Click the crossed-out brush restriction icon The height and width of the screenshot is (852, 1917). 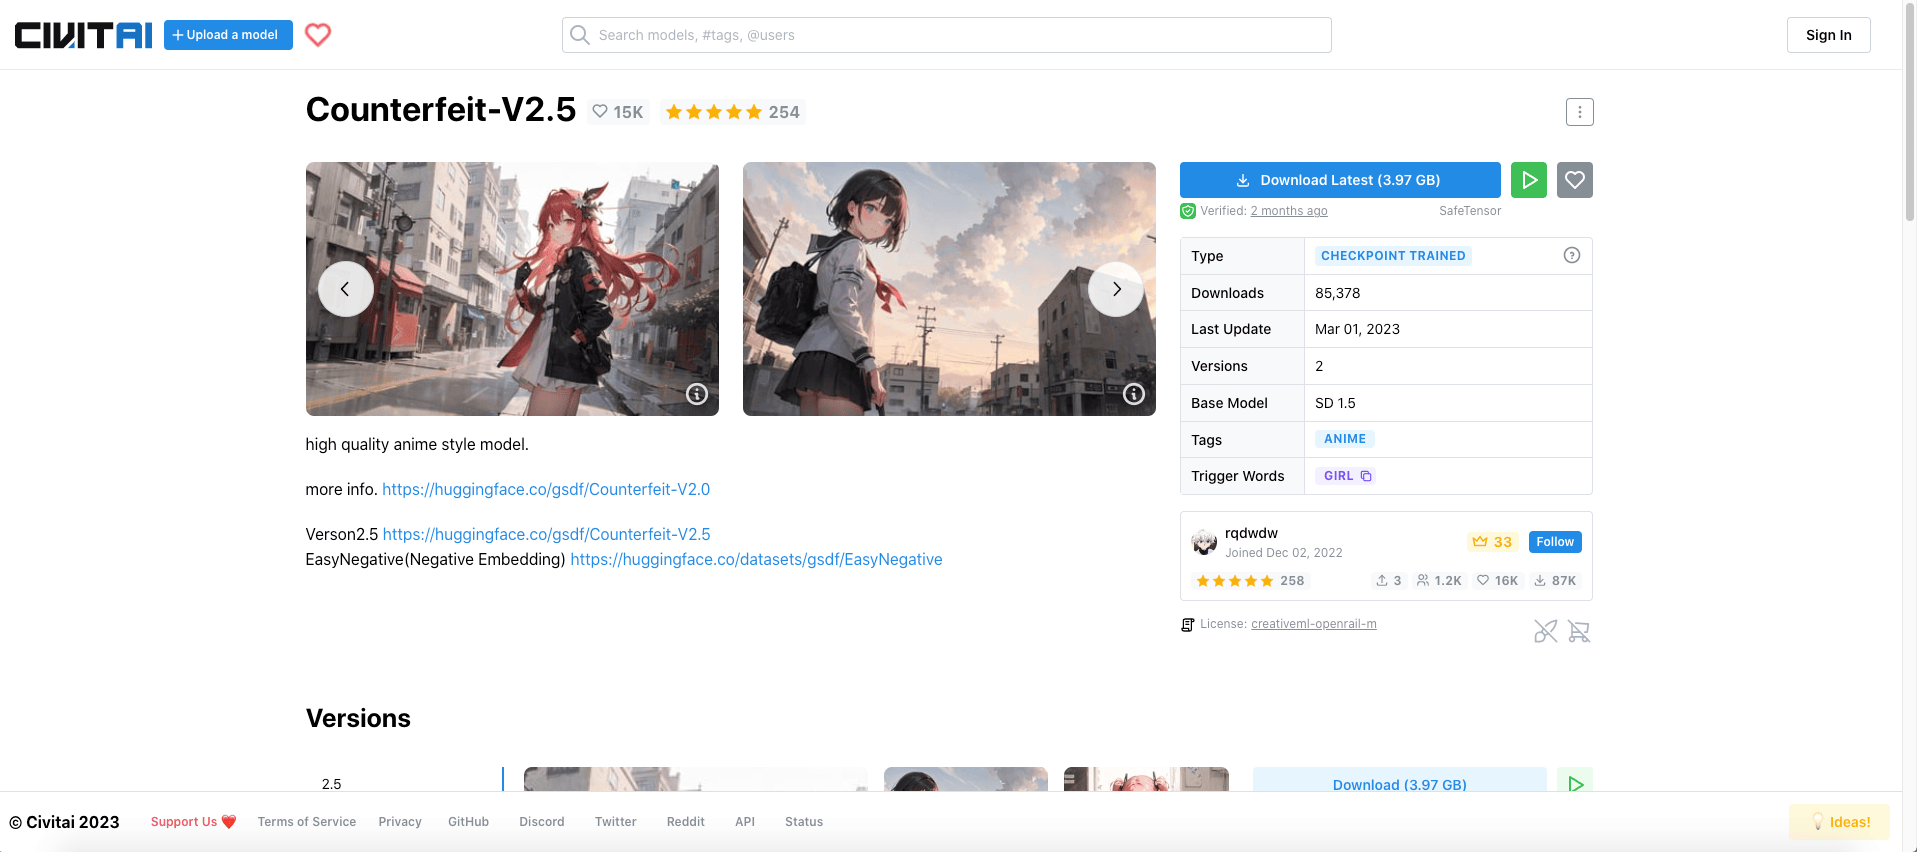click(x=1545, y=631)
